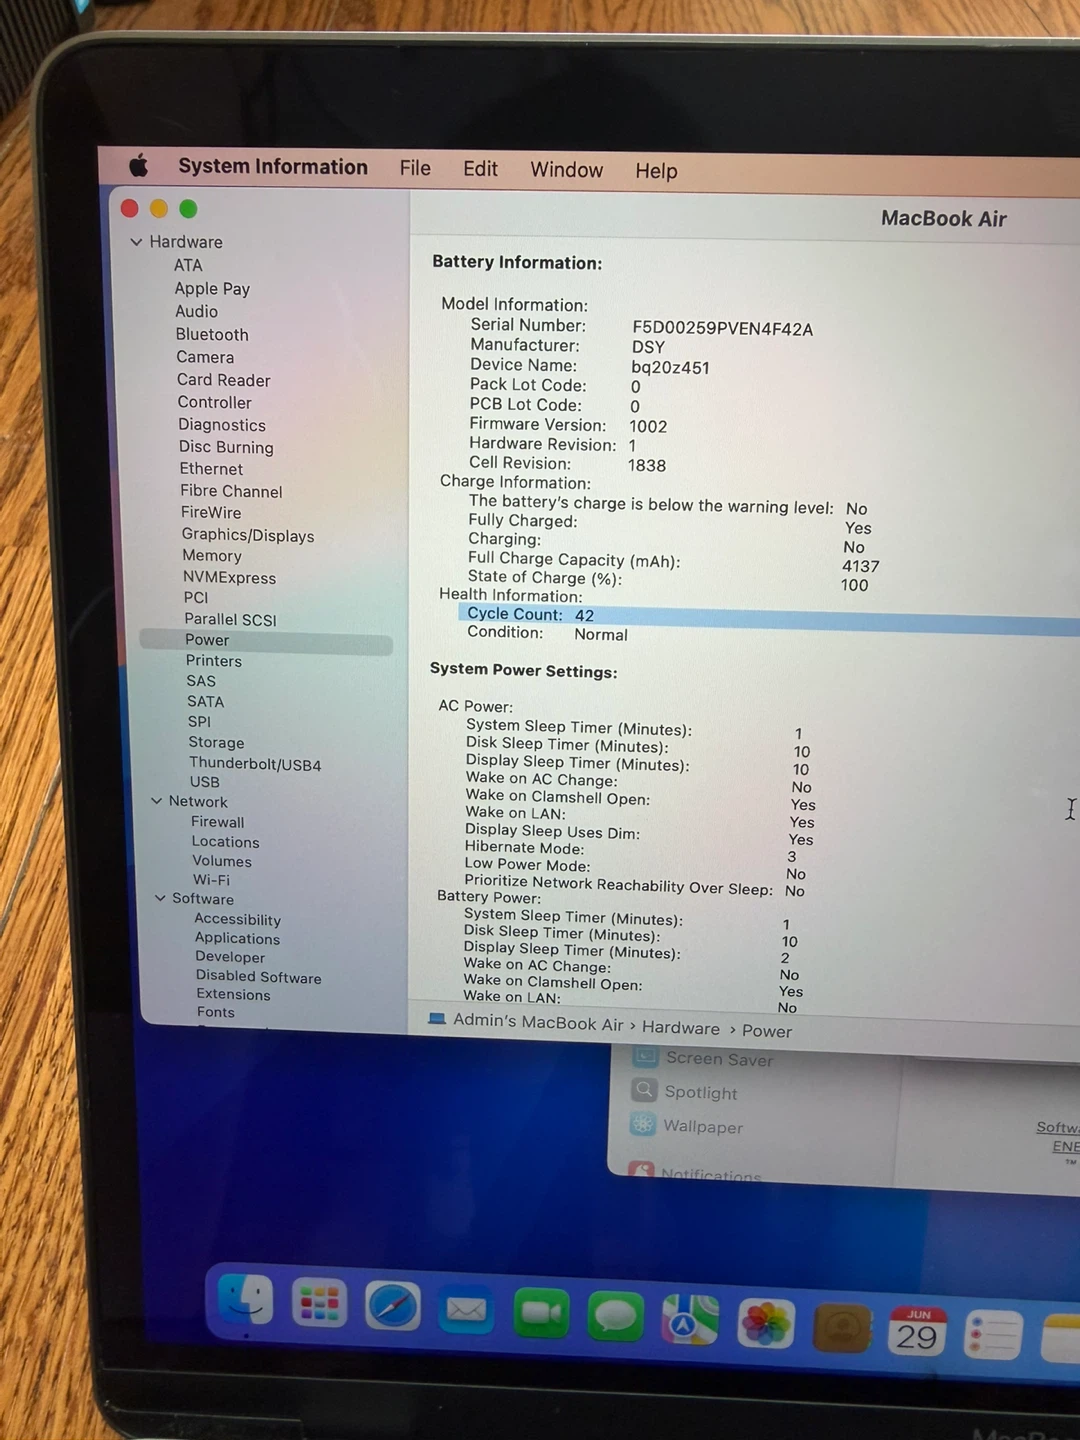
Task: Open Messages from the Dock
Action: pos(615,1315)
